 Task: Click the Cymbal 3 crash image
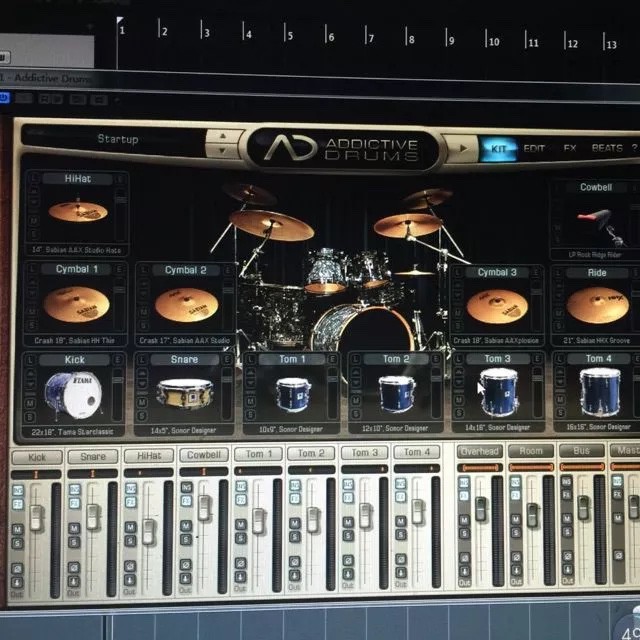[497, 305]
